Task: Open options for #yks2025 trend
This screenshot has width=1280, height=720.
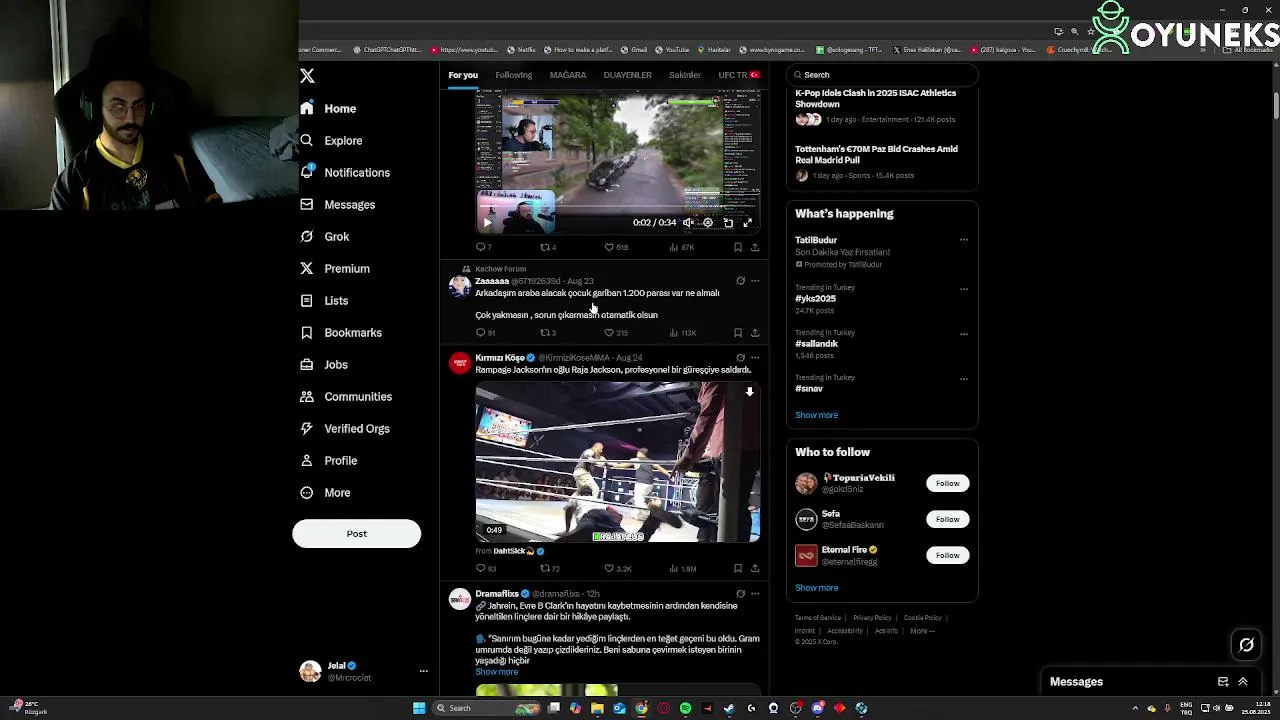Action: click(x=964, y=288)
